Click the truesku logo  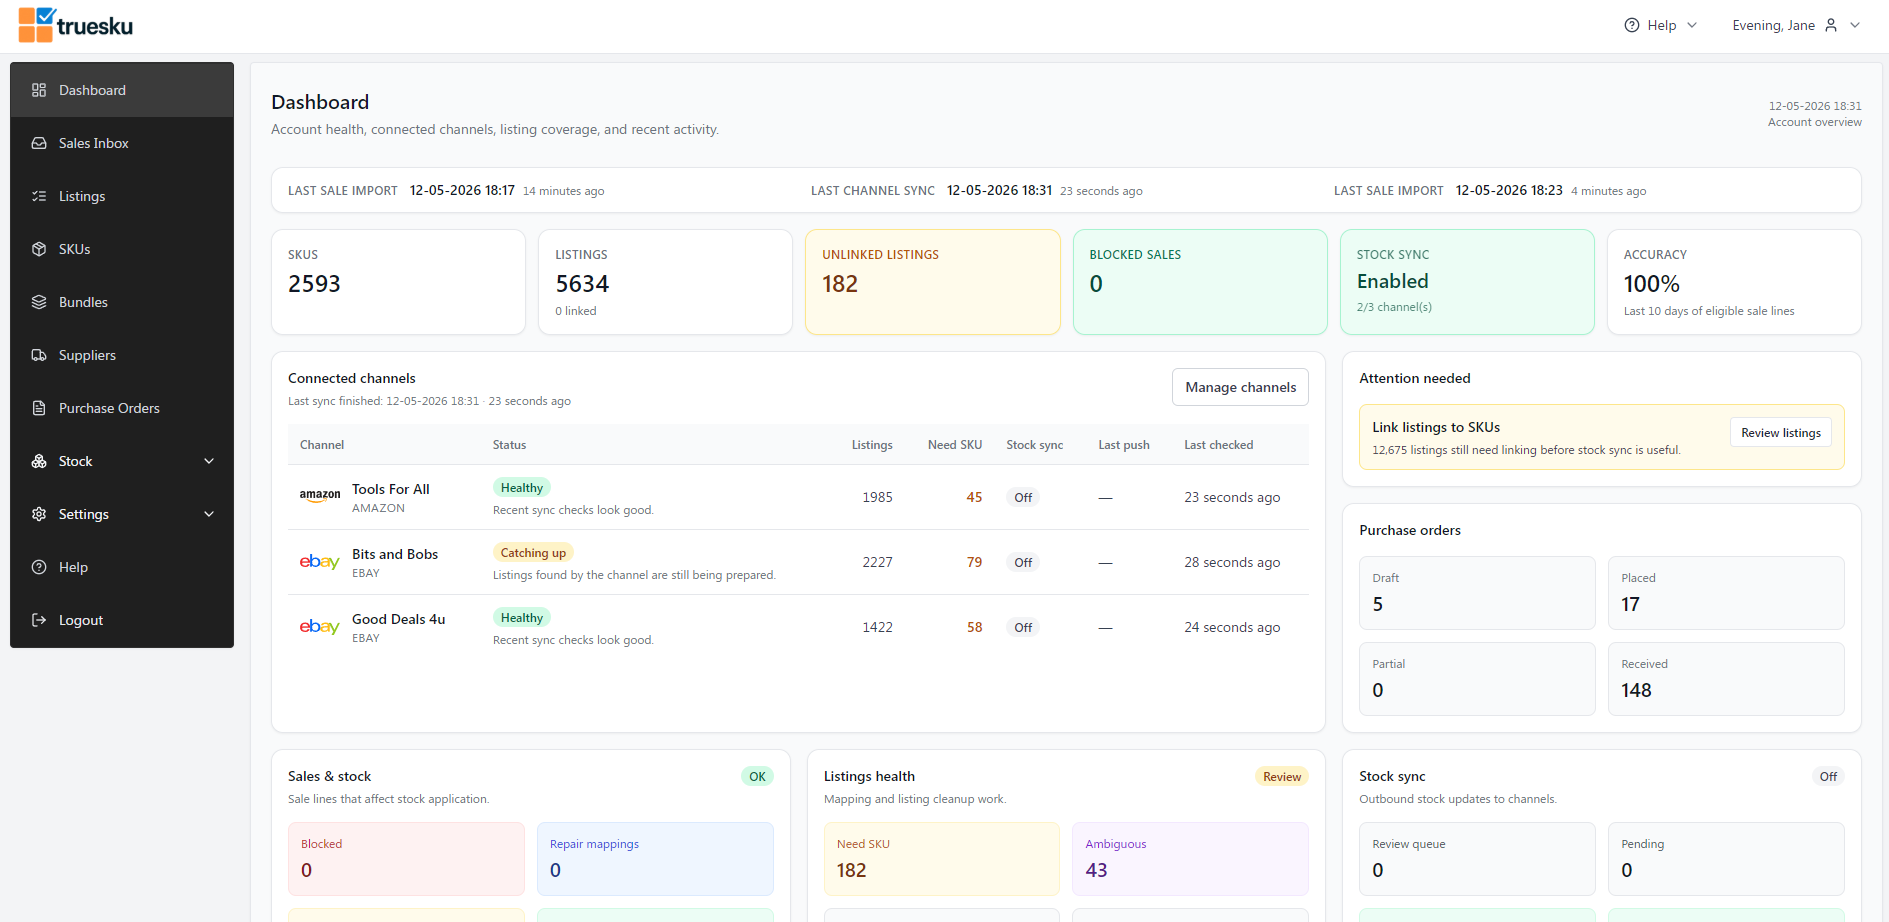click(x=76, y=25)
